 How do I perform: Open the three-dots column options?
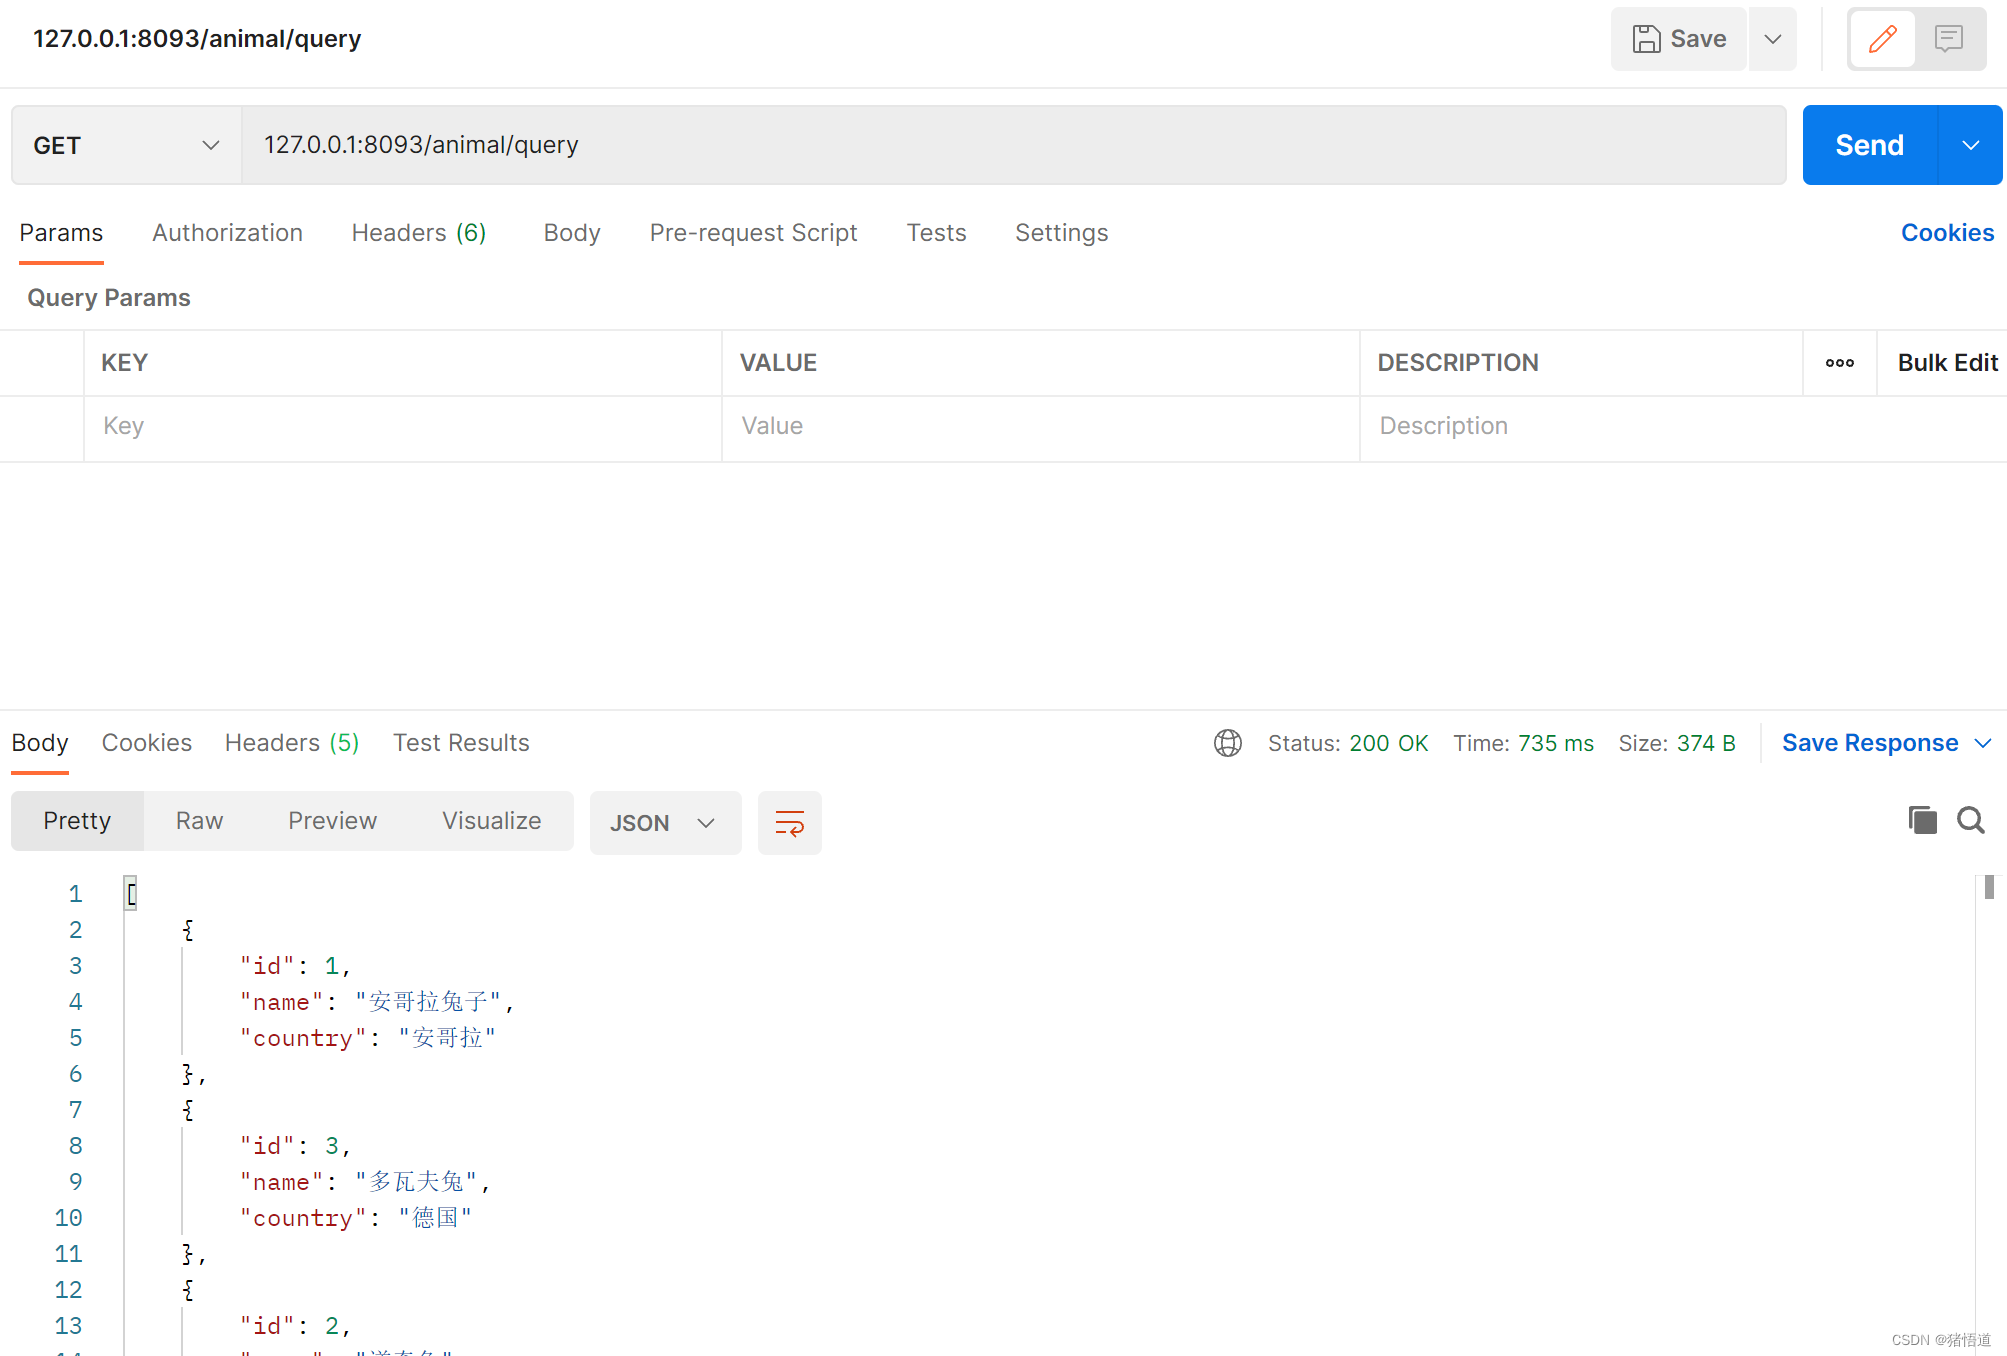(1839, 363)
